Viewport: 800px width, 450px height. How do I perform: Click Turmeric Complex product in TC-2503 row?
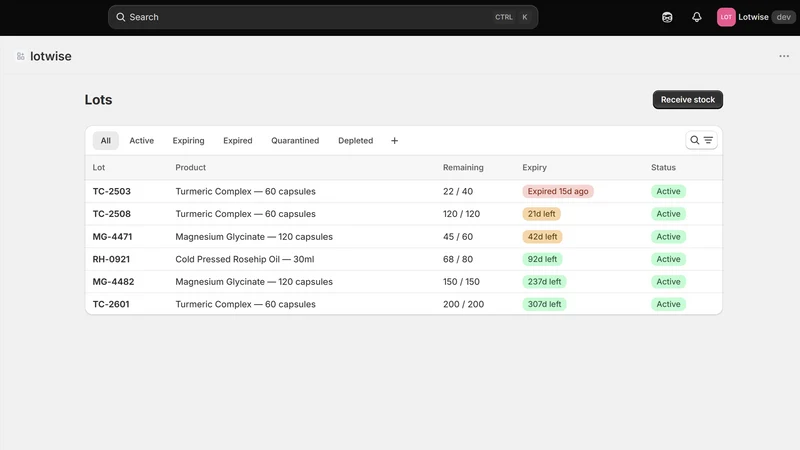[x=245, y=191]
